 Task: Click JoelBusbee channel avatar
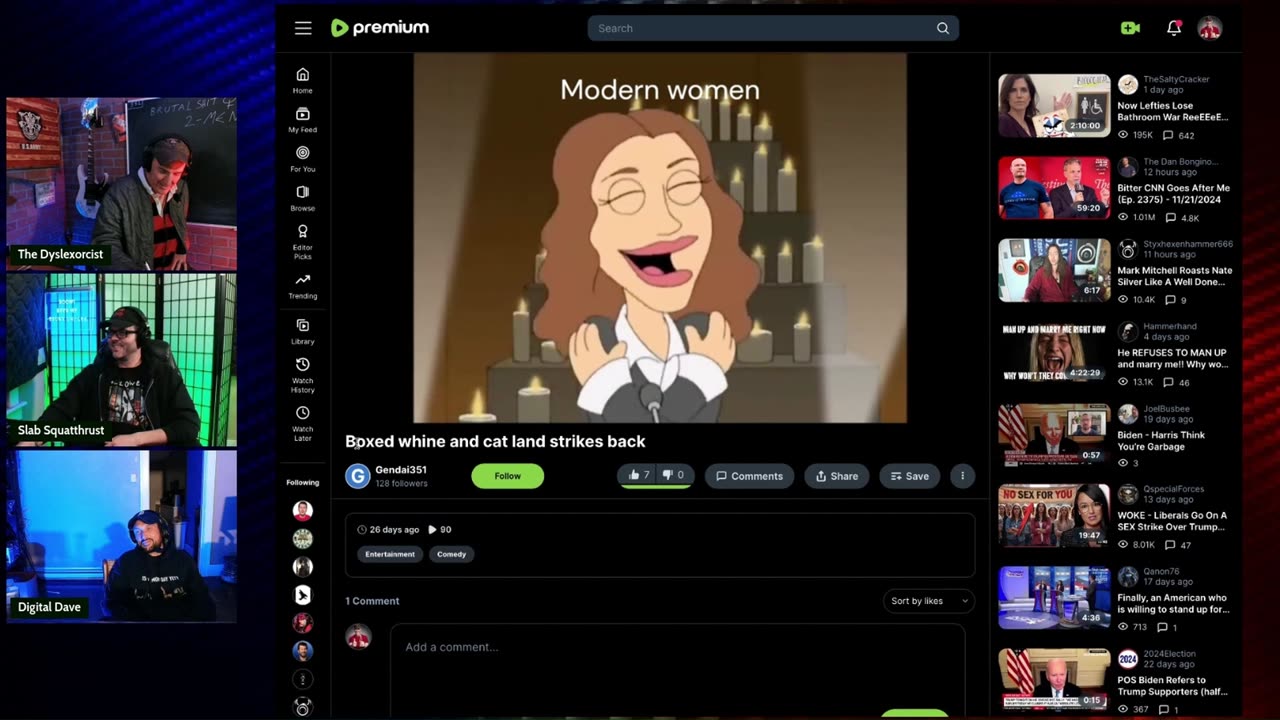(1128, 414)
